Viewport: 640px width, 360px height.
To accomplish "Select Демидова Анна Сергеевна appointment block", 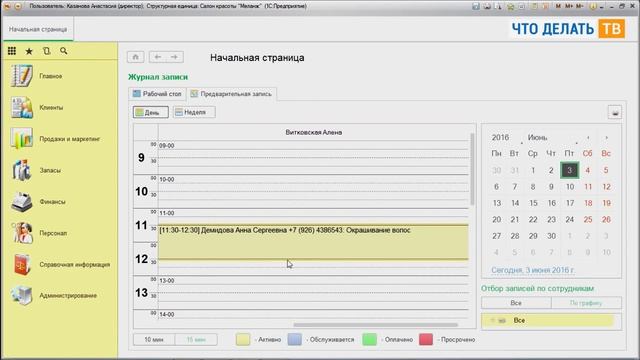I will (x=313, y=242).
